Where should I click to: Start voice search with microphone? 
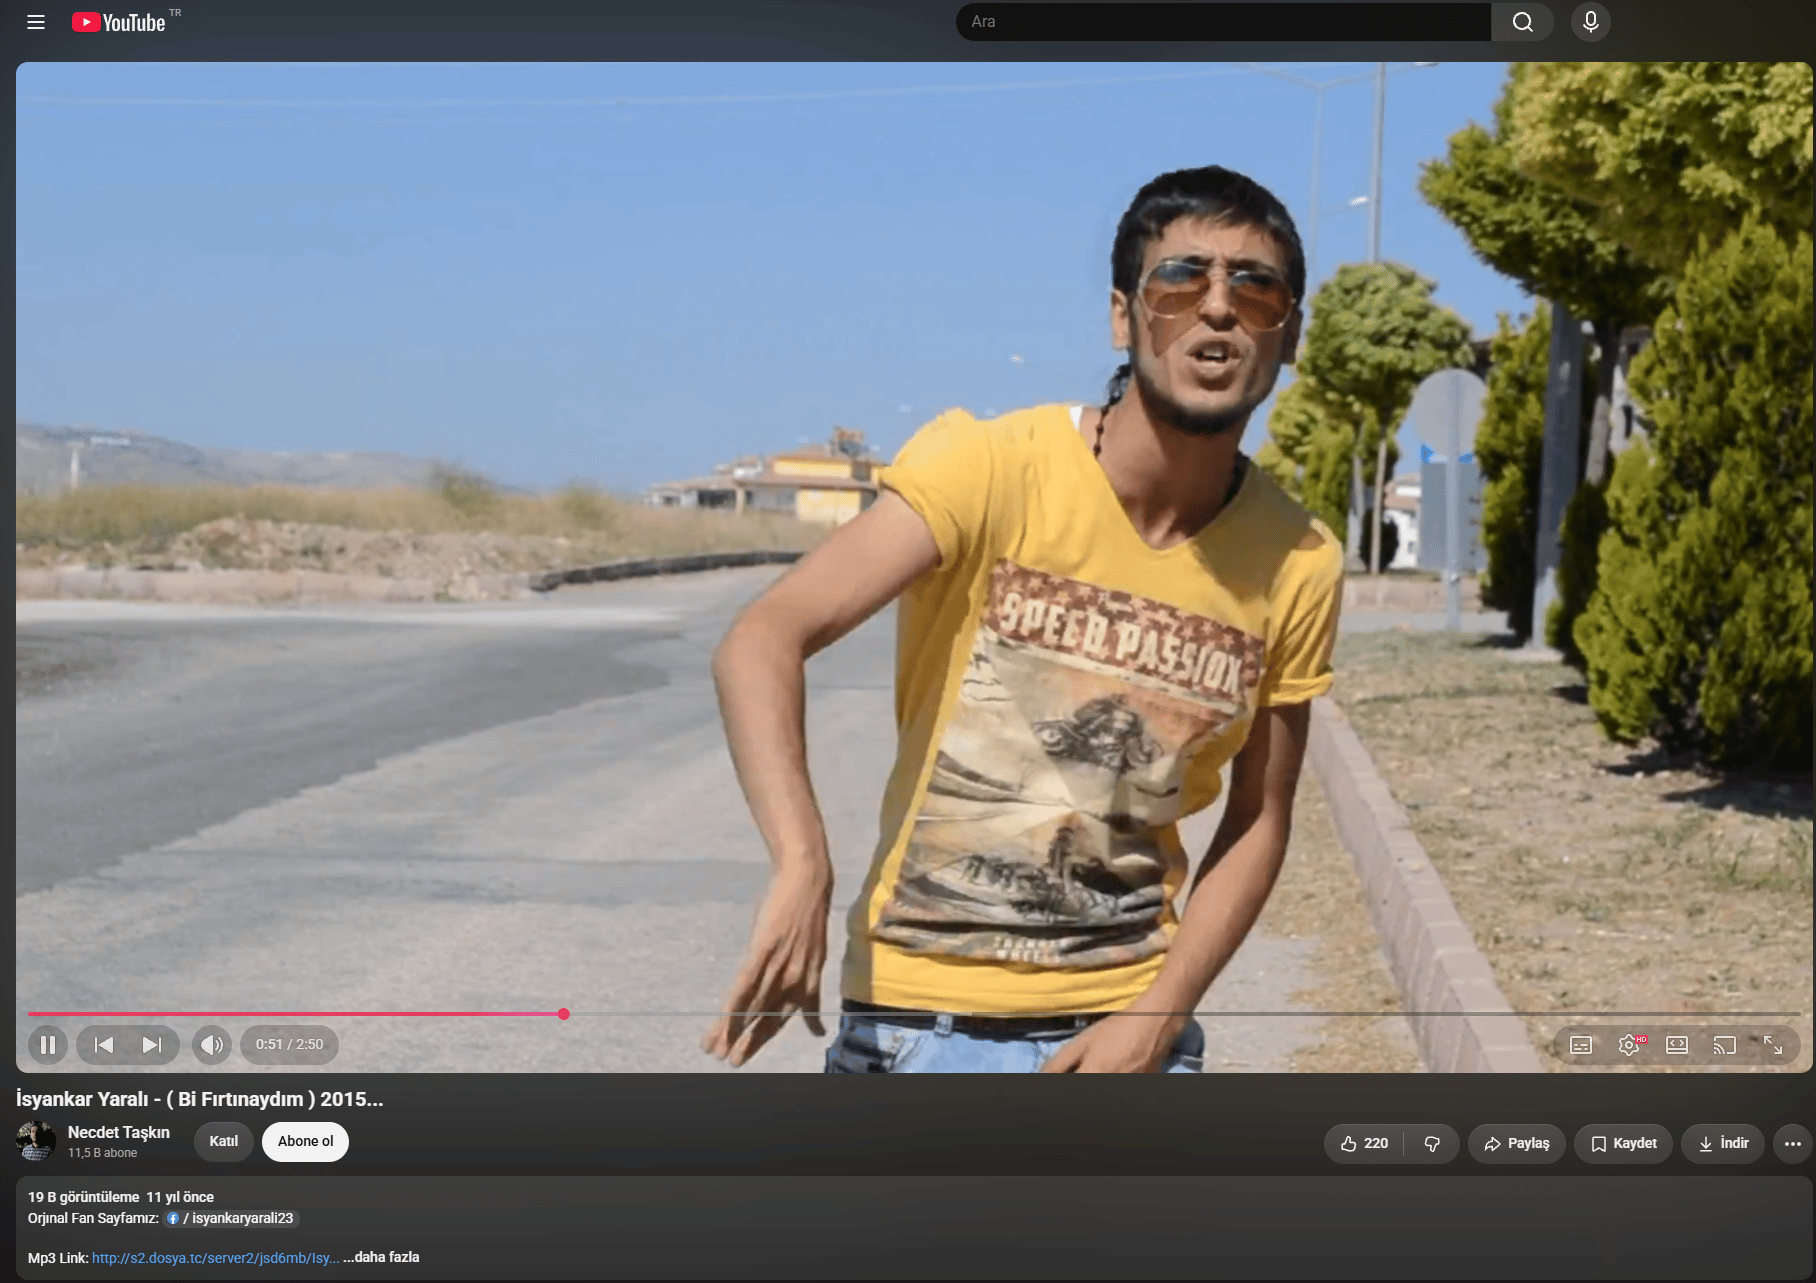coord(1590,22)
